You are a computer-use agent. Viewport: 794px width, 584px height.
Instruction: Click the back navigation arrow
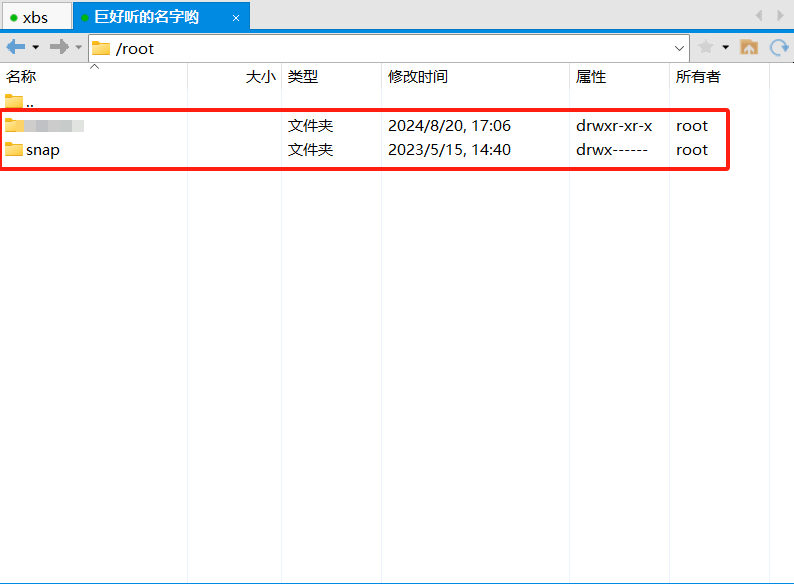(16, 47)
